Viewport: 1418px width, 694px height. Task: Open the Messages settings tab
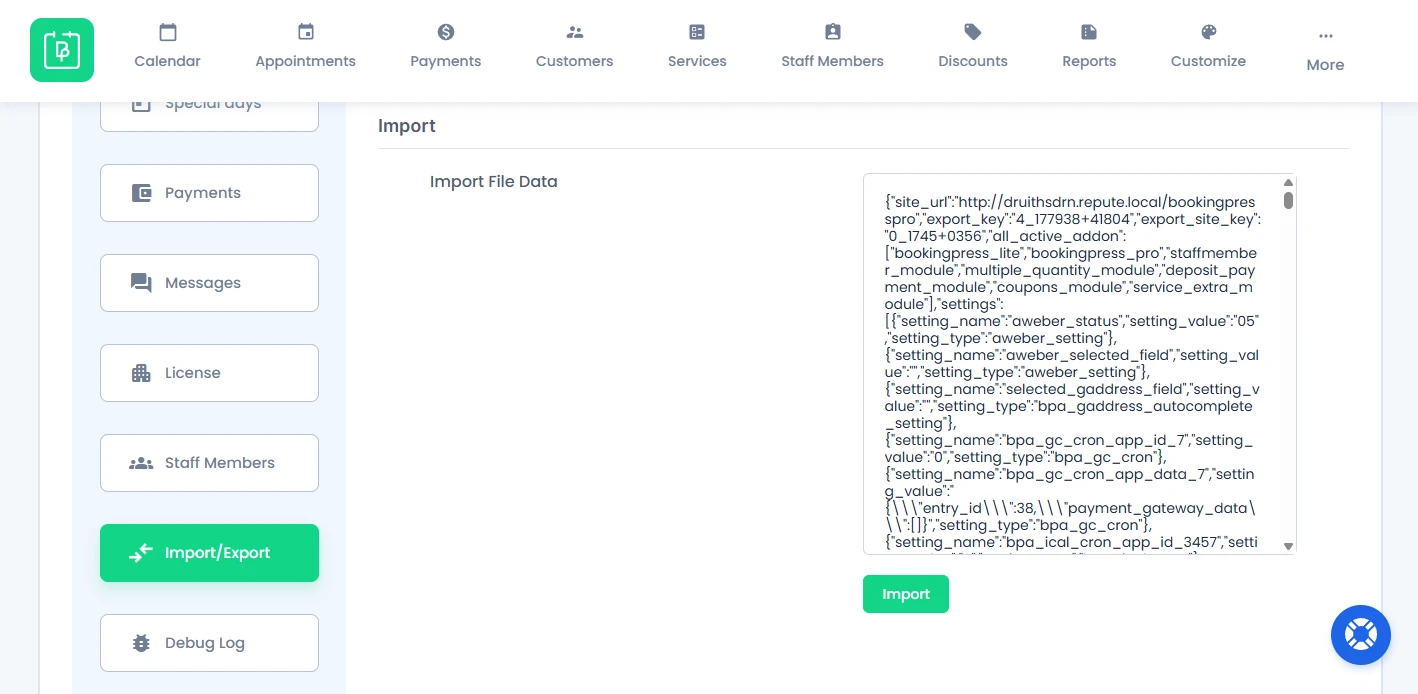[x=209, y=283]
